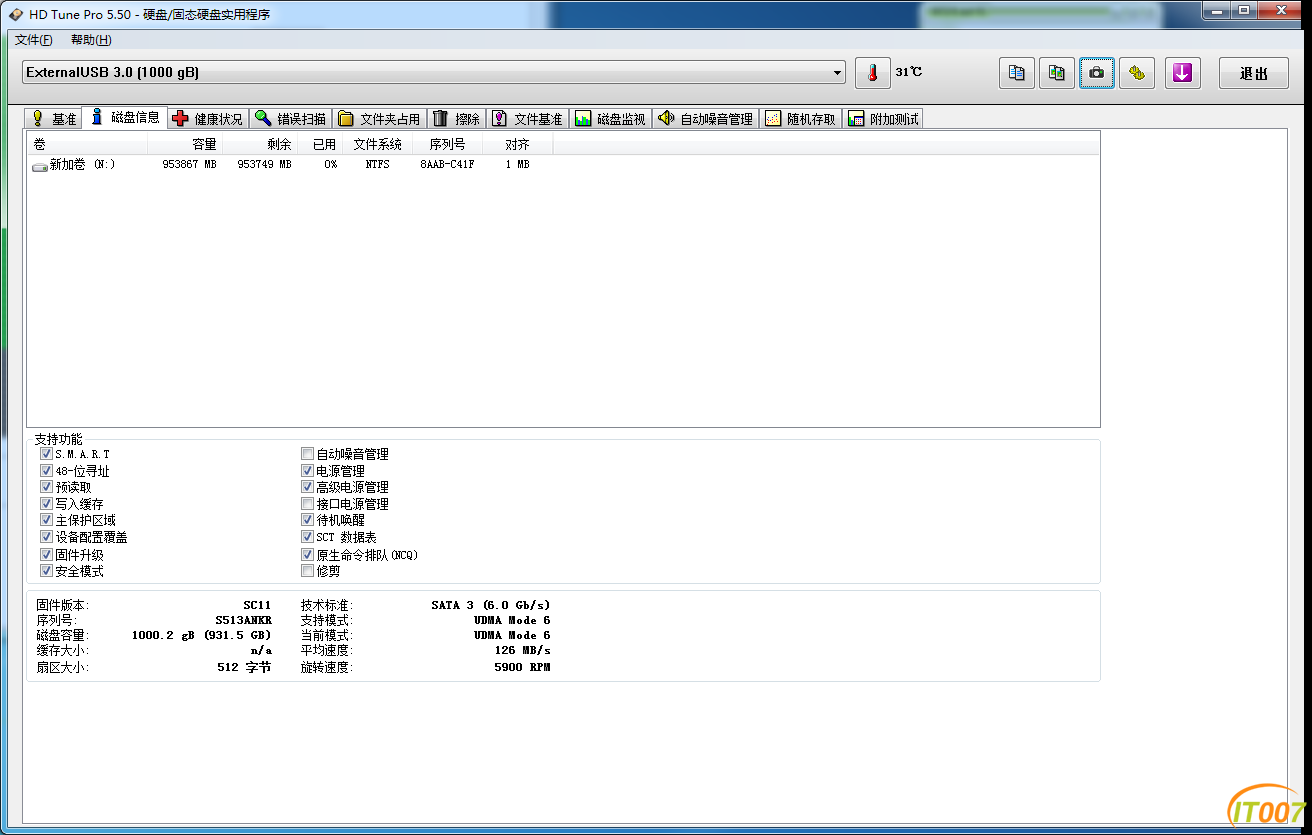Toggle the 待机唤醒 checkbox

(x=307, y=520)
